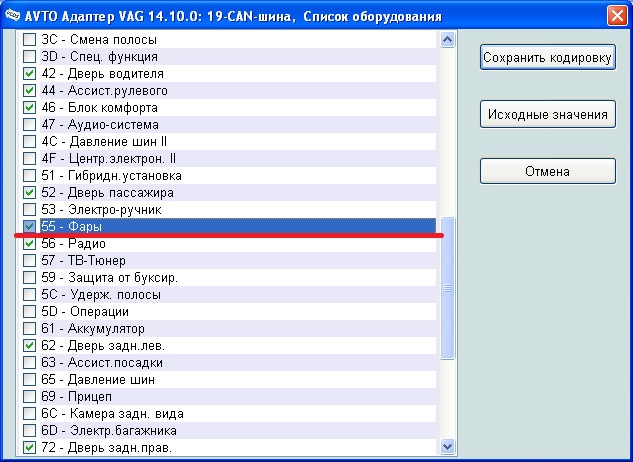
Task: Select row text '5D - Операции'
Action: pos(85,312)
